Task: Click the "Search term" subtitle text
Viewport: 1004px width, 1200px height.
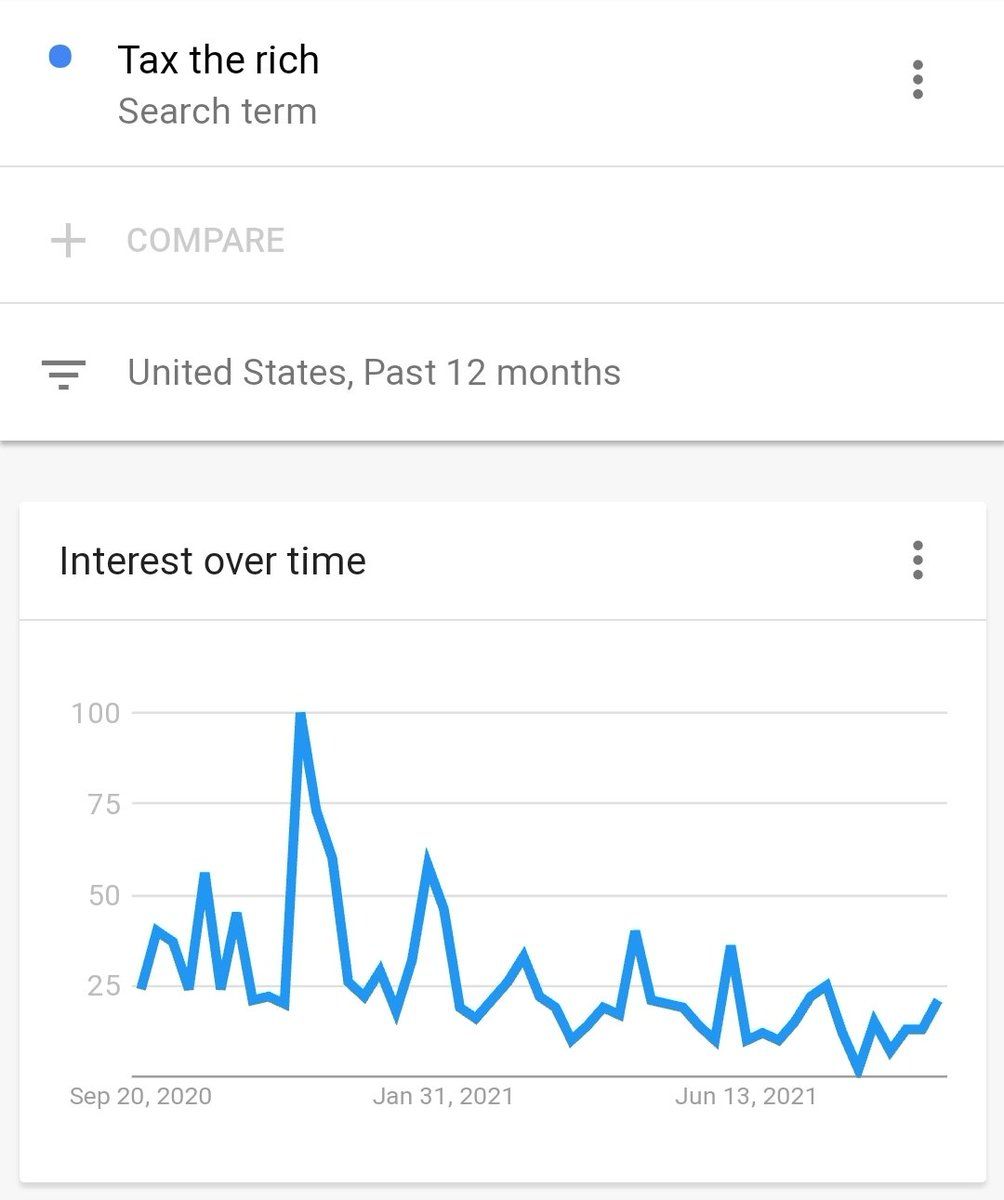Action: tap(217, 111)
